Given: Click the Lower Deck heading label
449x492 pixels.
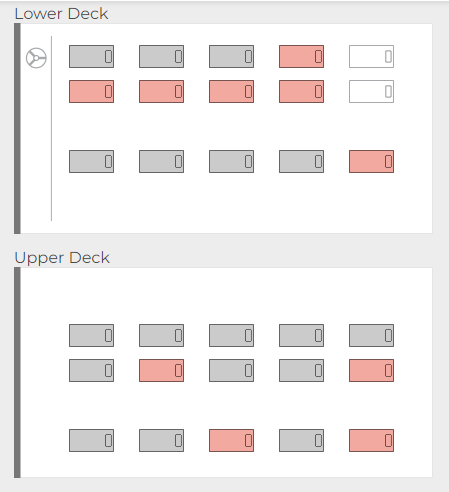Looking at the screenshot, I should pyautogui.click(x=61, y=14).
